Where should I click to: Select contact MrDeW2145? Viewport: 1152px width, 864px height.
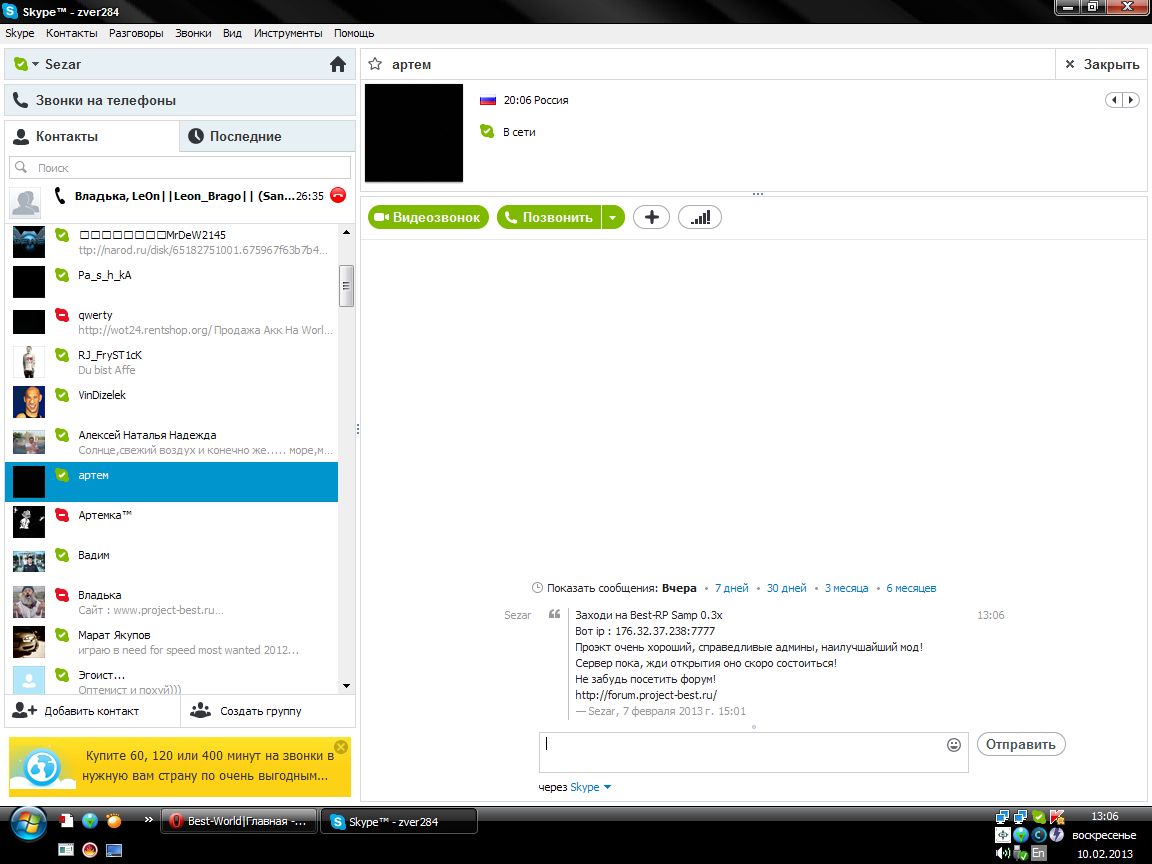pos(171,242)
